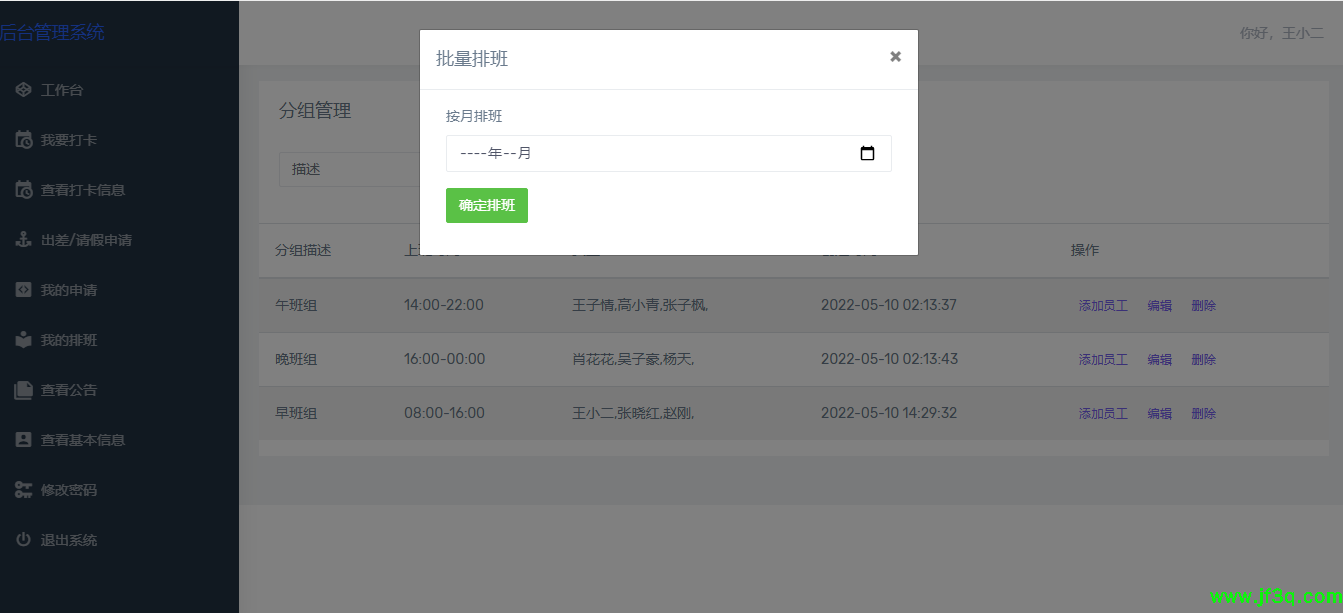Click the copy icon beside 查看公告

click(x=24, y=390)
